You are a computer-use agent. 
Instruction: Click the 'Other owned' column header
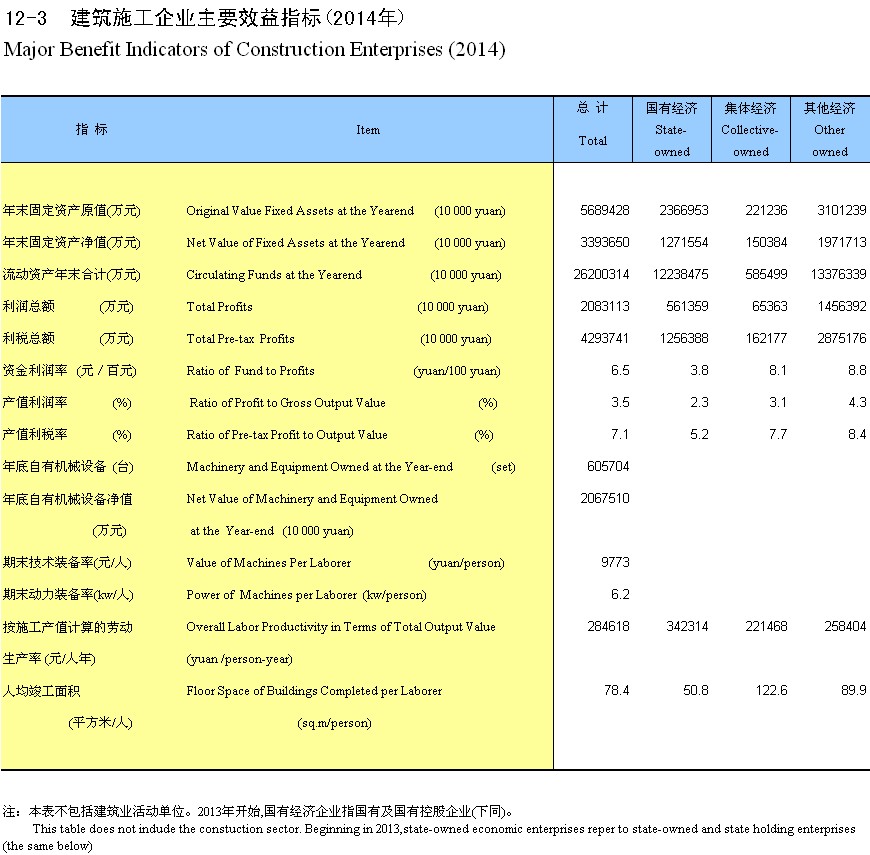(x=829, y=130)
